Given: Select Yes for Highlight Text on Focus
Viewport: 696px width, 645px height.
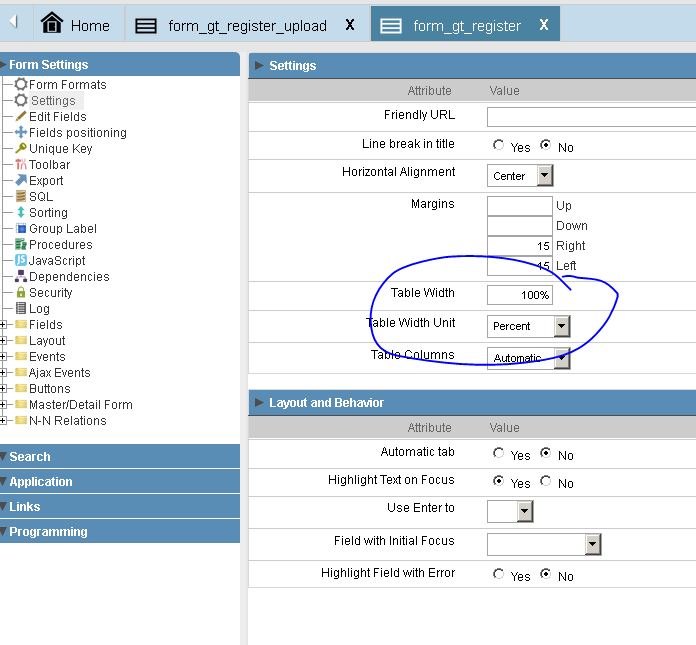Looking at the screenshot, I should click(x=498, y=481).
